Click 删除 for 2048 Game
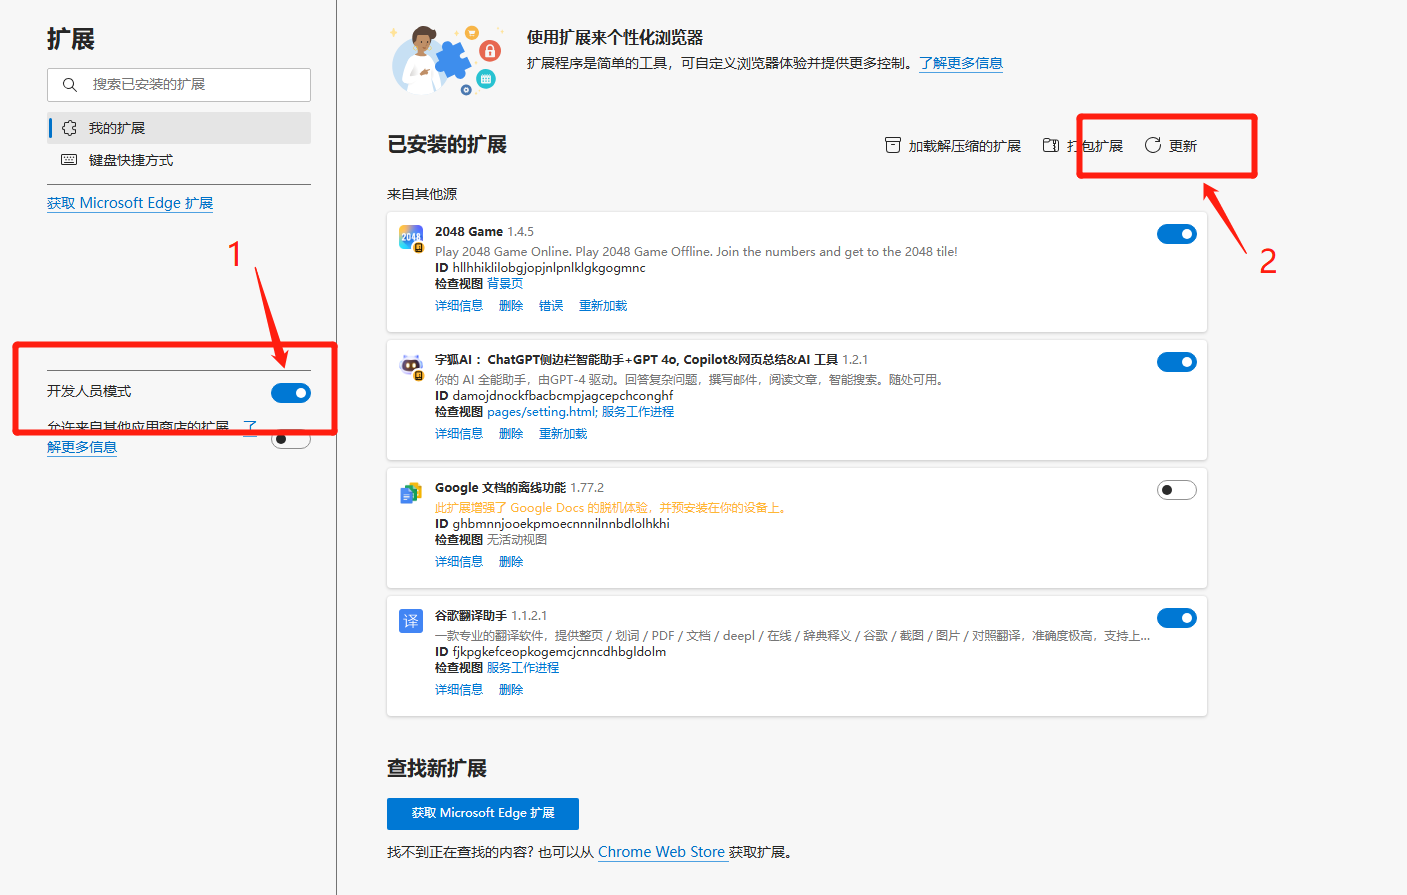 (x=511, y=306)
